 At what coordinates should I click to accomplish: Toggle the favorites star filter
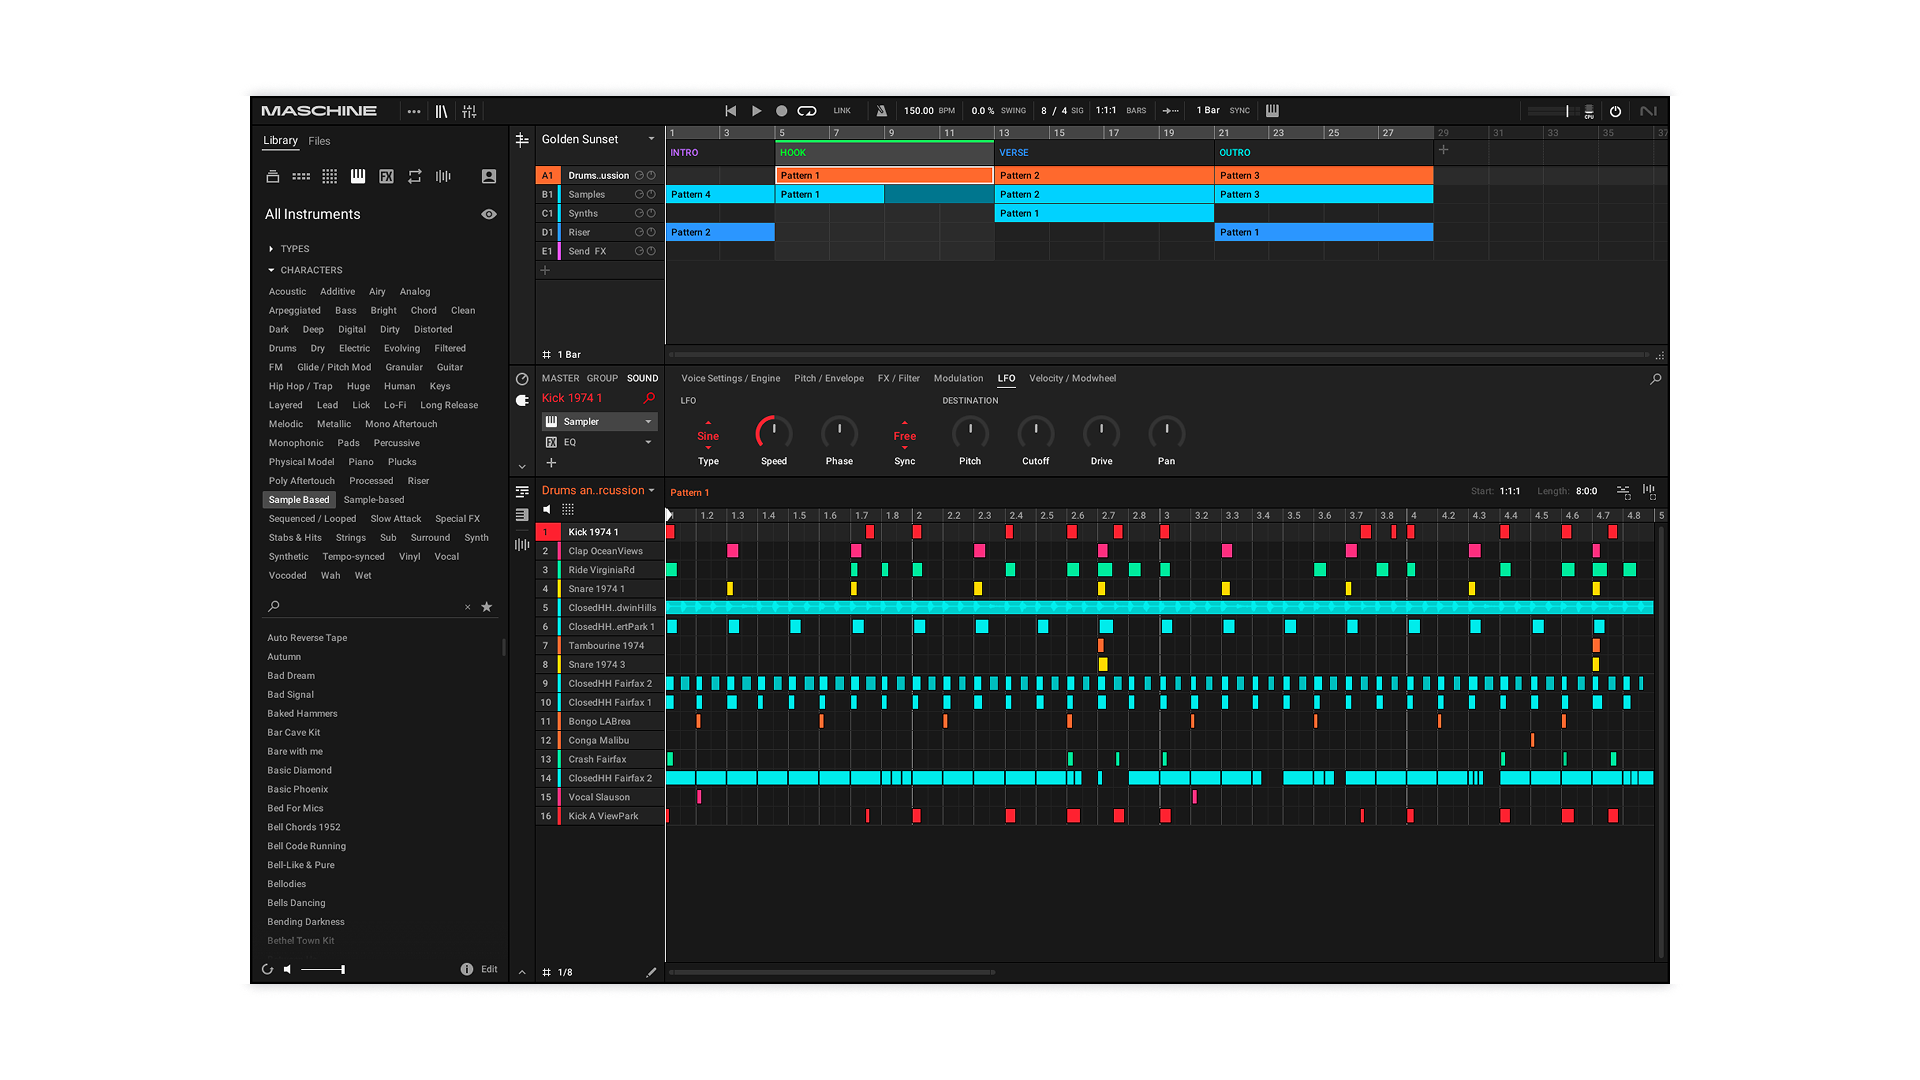pyautogui.click(x=487, y=607)
